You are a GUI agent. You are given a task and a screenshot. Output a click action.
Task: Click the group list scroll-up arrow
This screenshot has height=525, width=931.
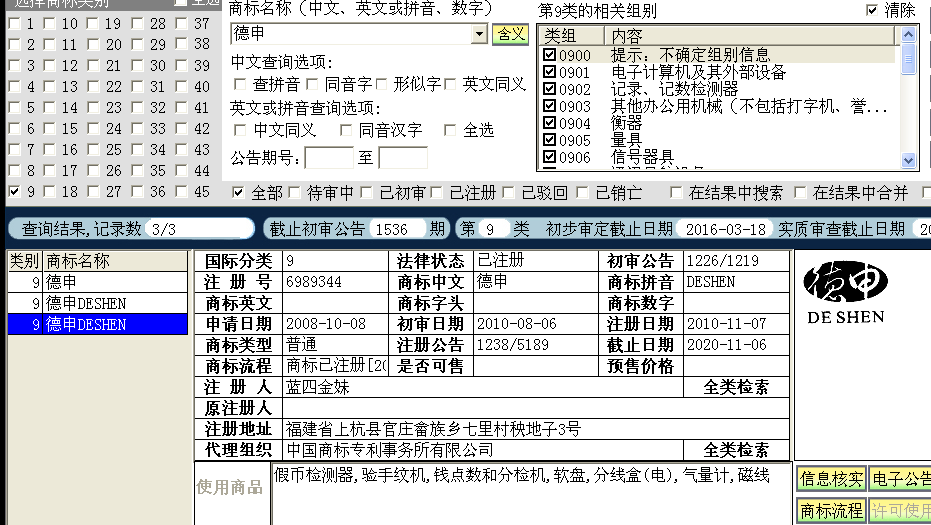coord(908,34)
